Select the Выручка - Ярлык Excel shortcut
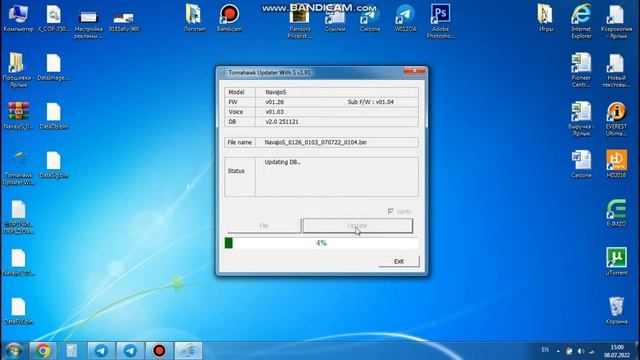 [x=581, y=118]
